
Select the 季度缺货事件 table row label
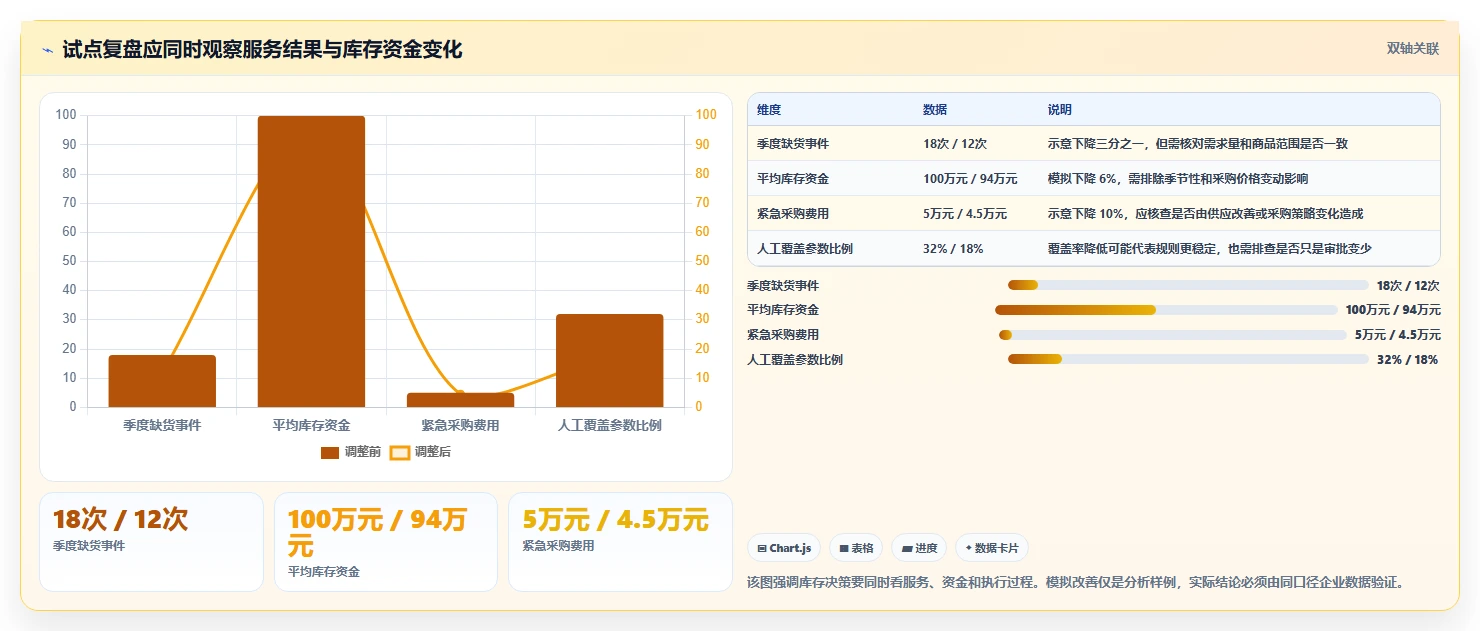tap(793, 144)
